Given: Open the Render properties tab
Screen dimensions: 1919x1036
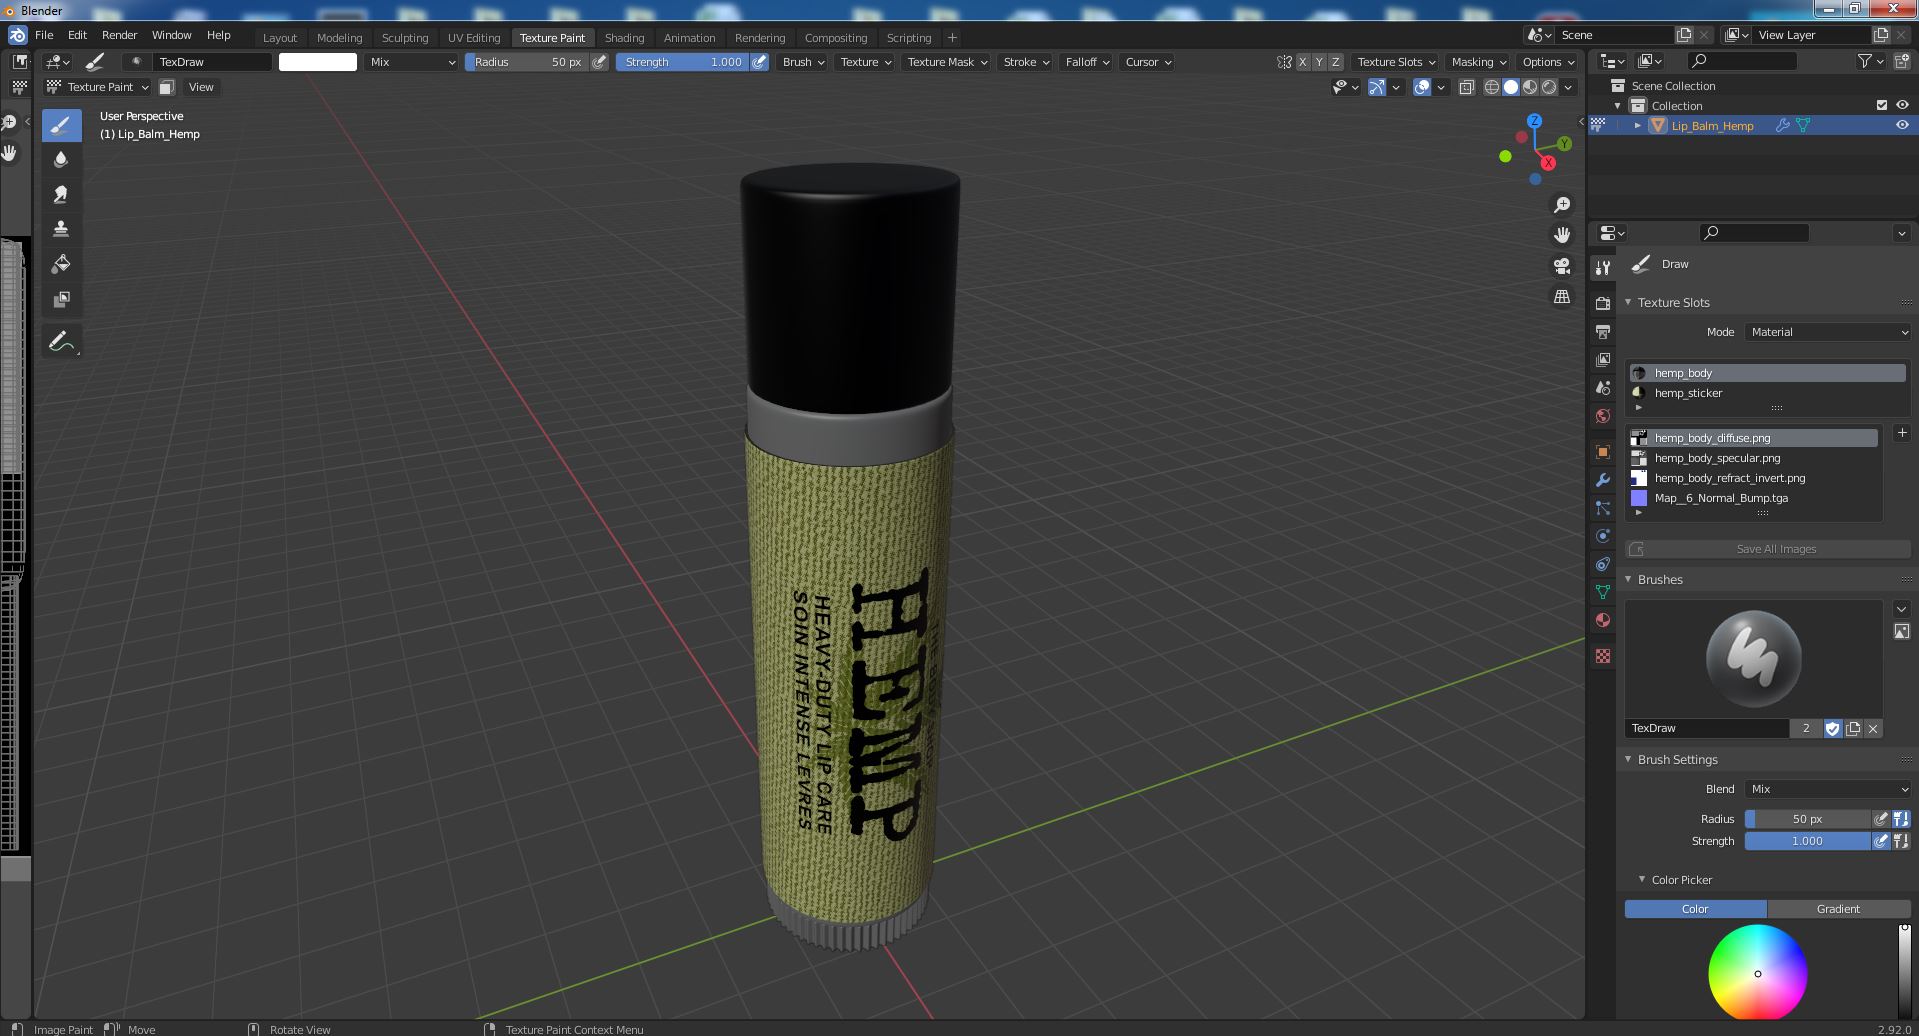Looking at the screenshot, I should [x=1603, y=303].
